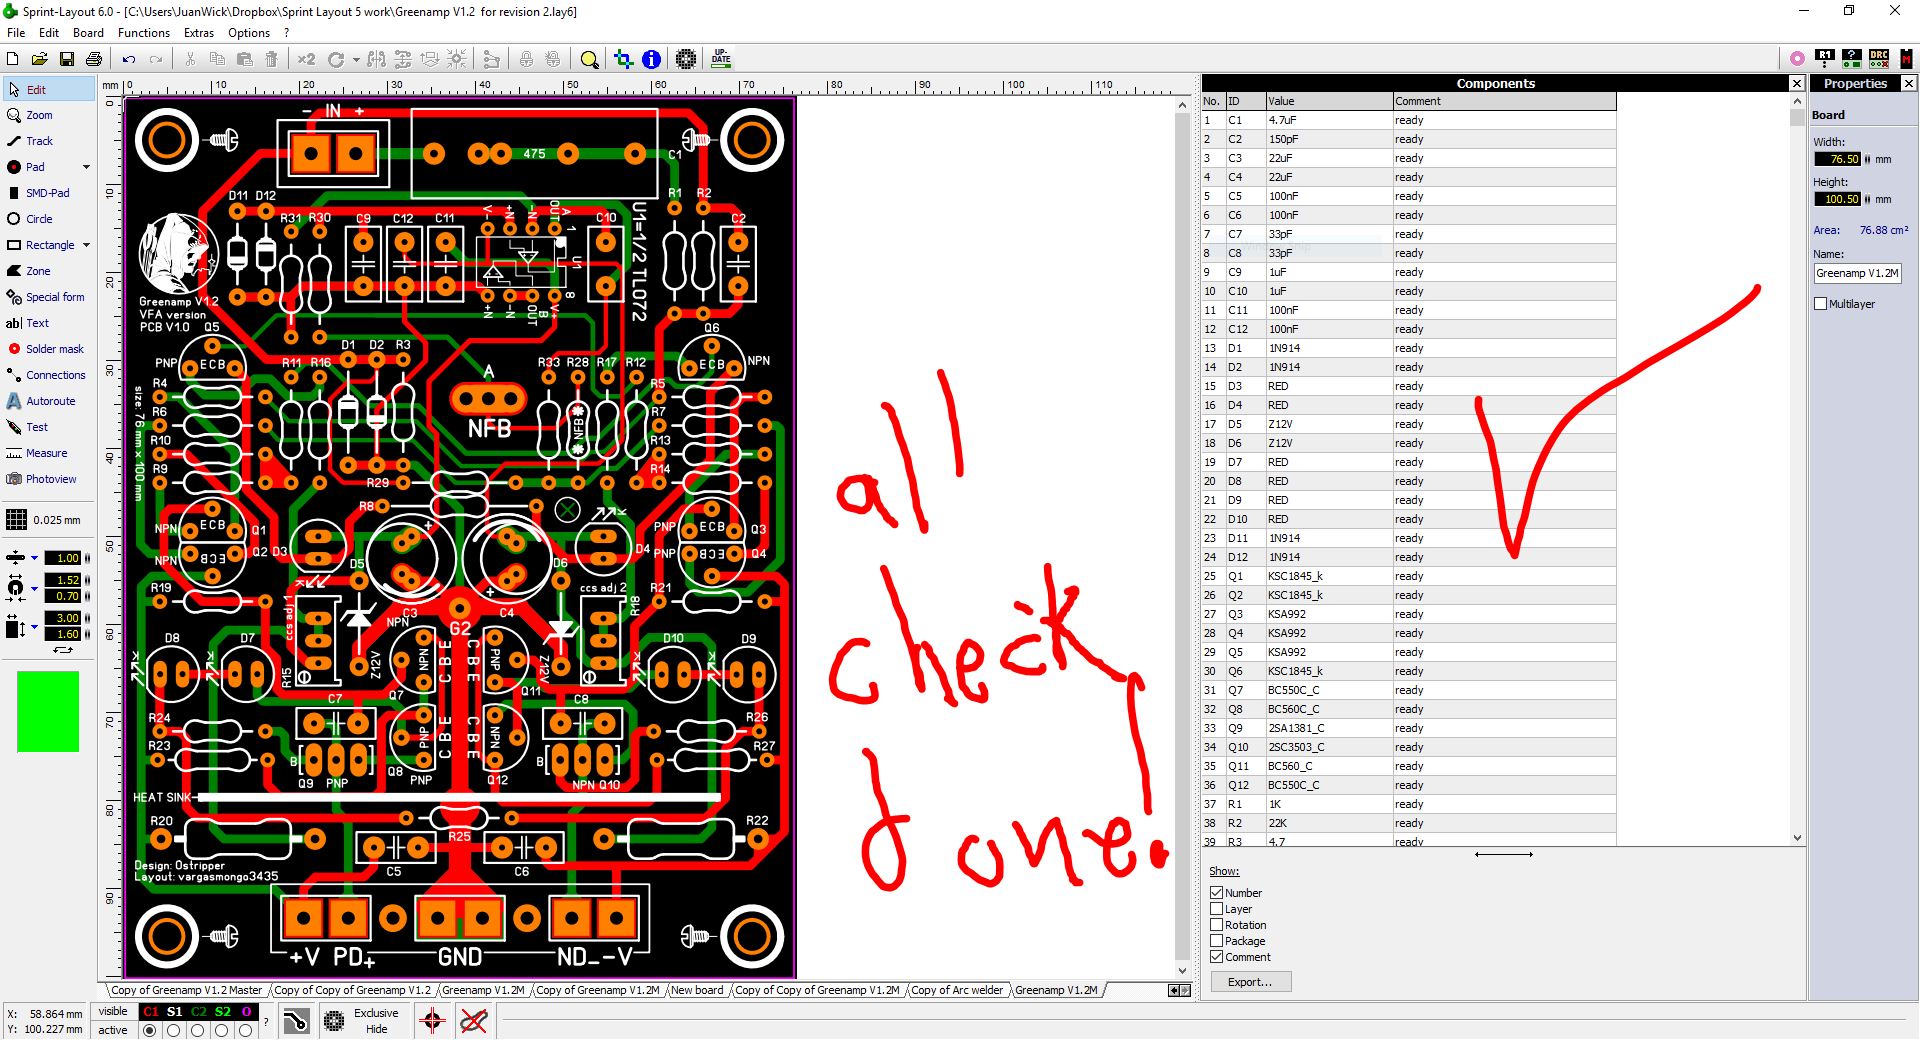
Task: Click down arrow of components list scrollbar
Action: click(1797, 838)
